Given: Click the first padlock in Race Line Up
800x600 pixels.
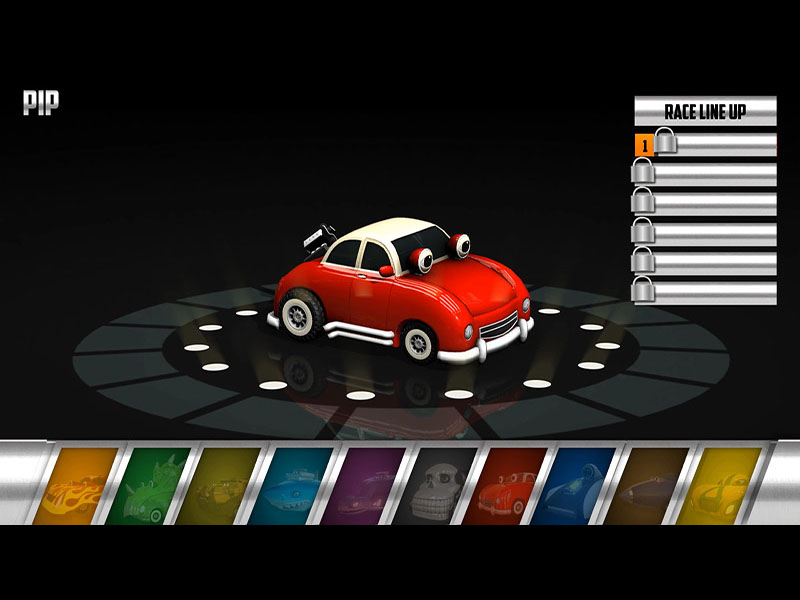Looking at the screenshot, I should 666,140.
